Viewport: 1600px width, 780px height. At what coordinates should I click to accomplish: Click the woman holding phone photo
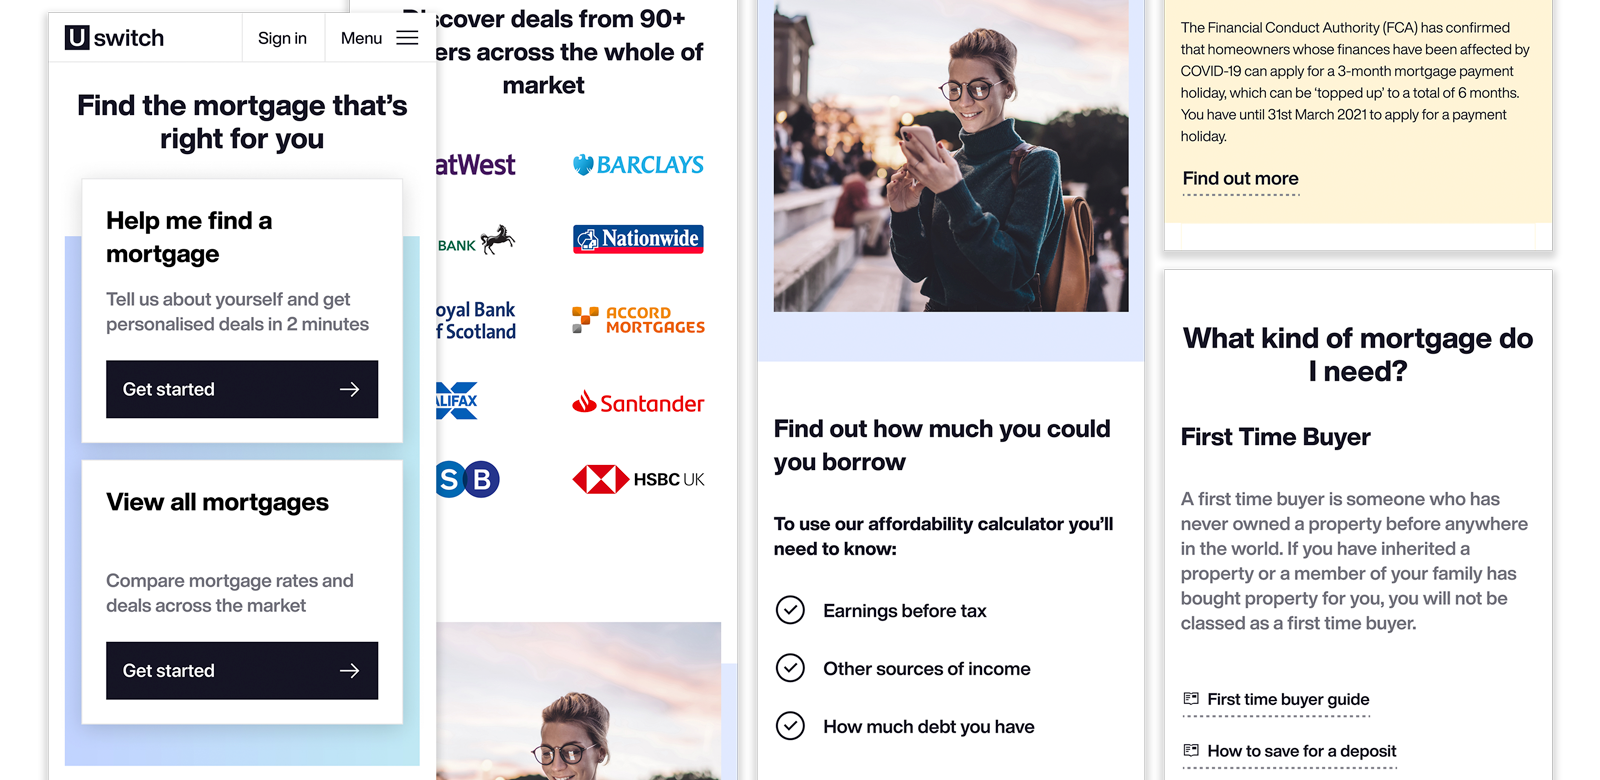point(951,156)
